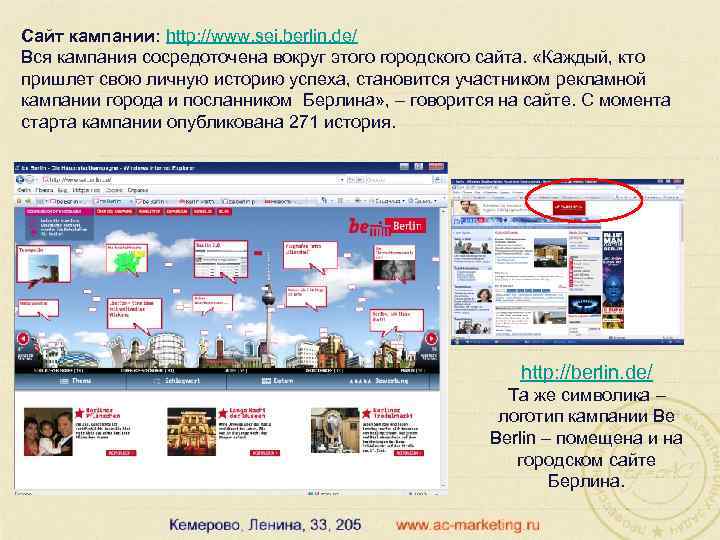Click the red Be Berlin banner on berlin.de
Screen dimensions: 720x540
pos(569,207)
